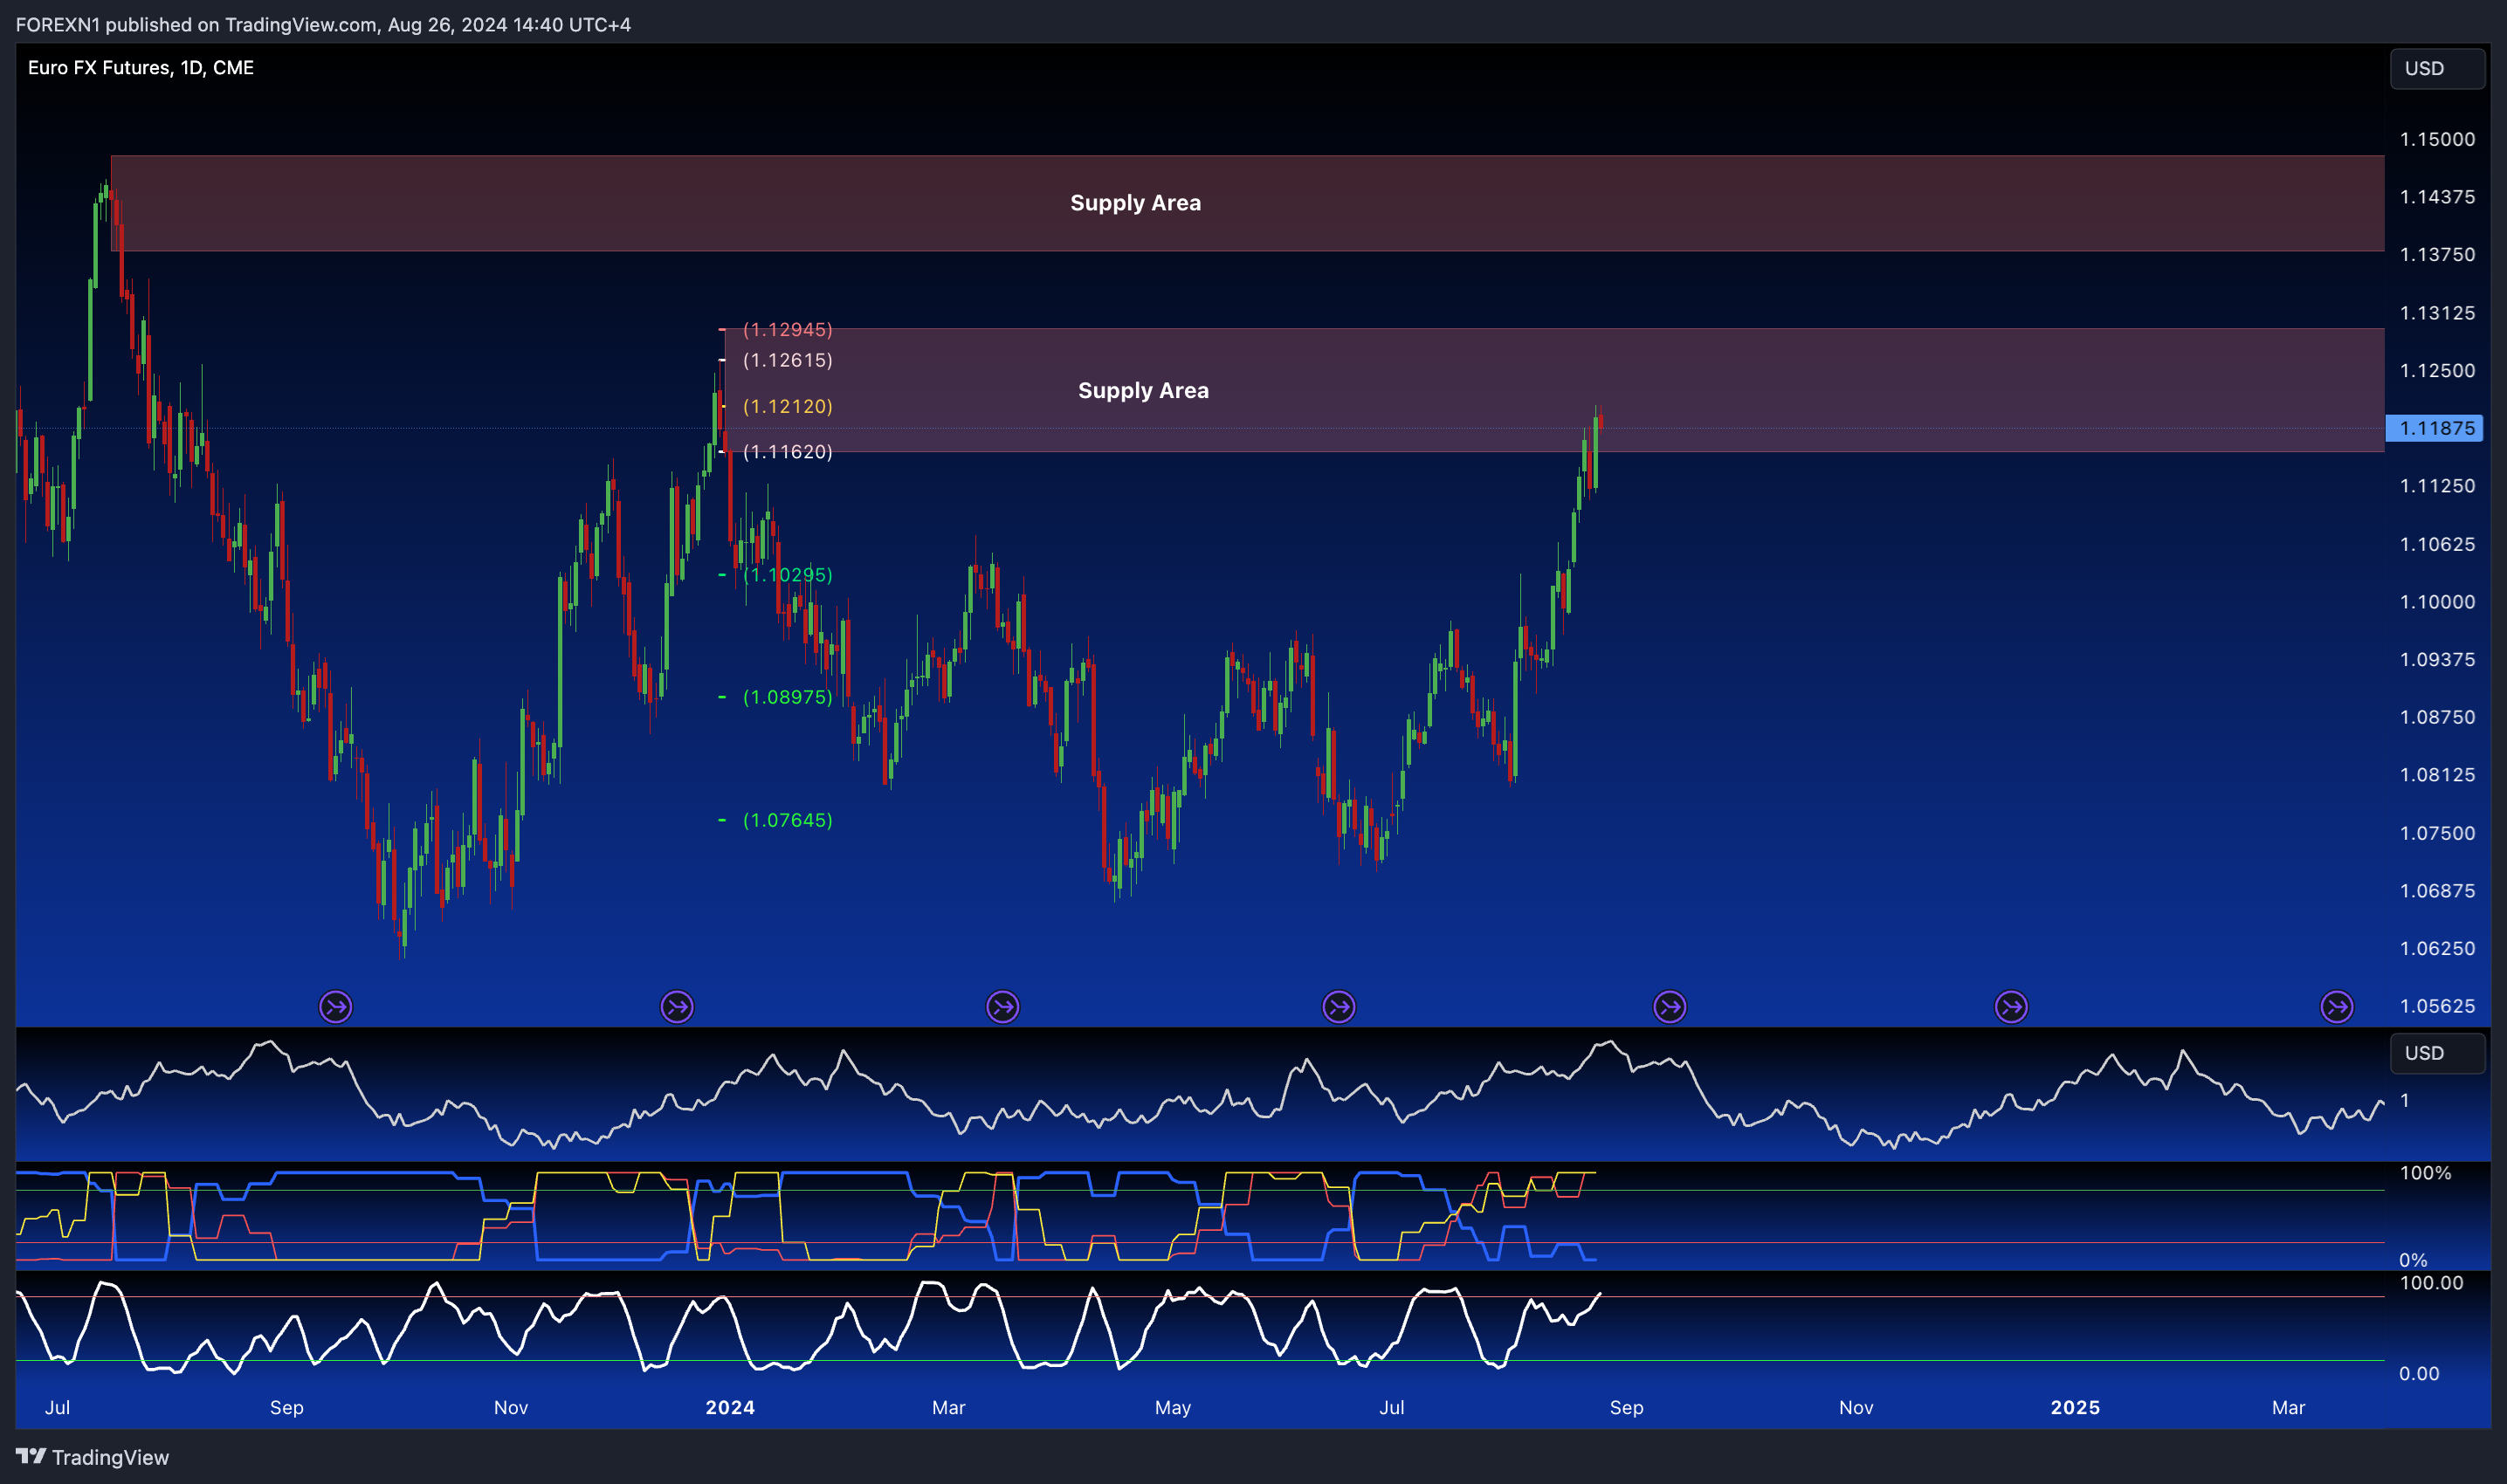Click the 1.13750 price scale value
The image size is (2507, 1484).
(x=2437, y=255)
